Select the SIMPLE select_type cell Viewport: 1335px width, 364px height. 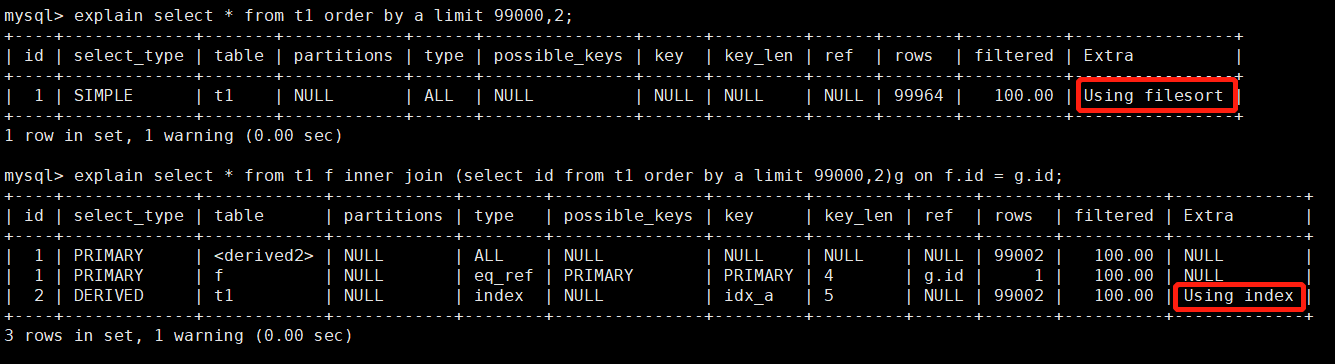pos(104,96)
